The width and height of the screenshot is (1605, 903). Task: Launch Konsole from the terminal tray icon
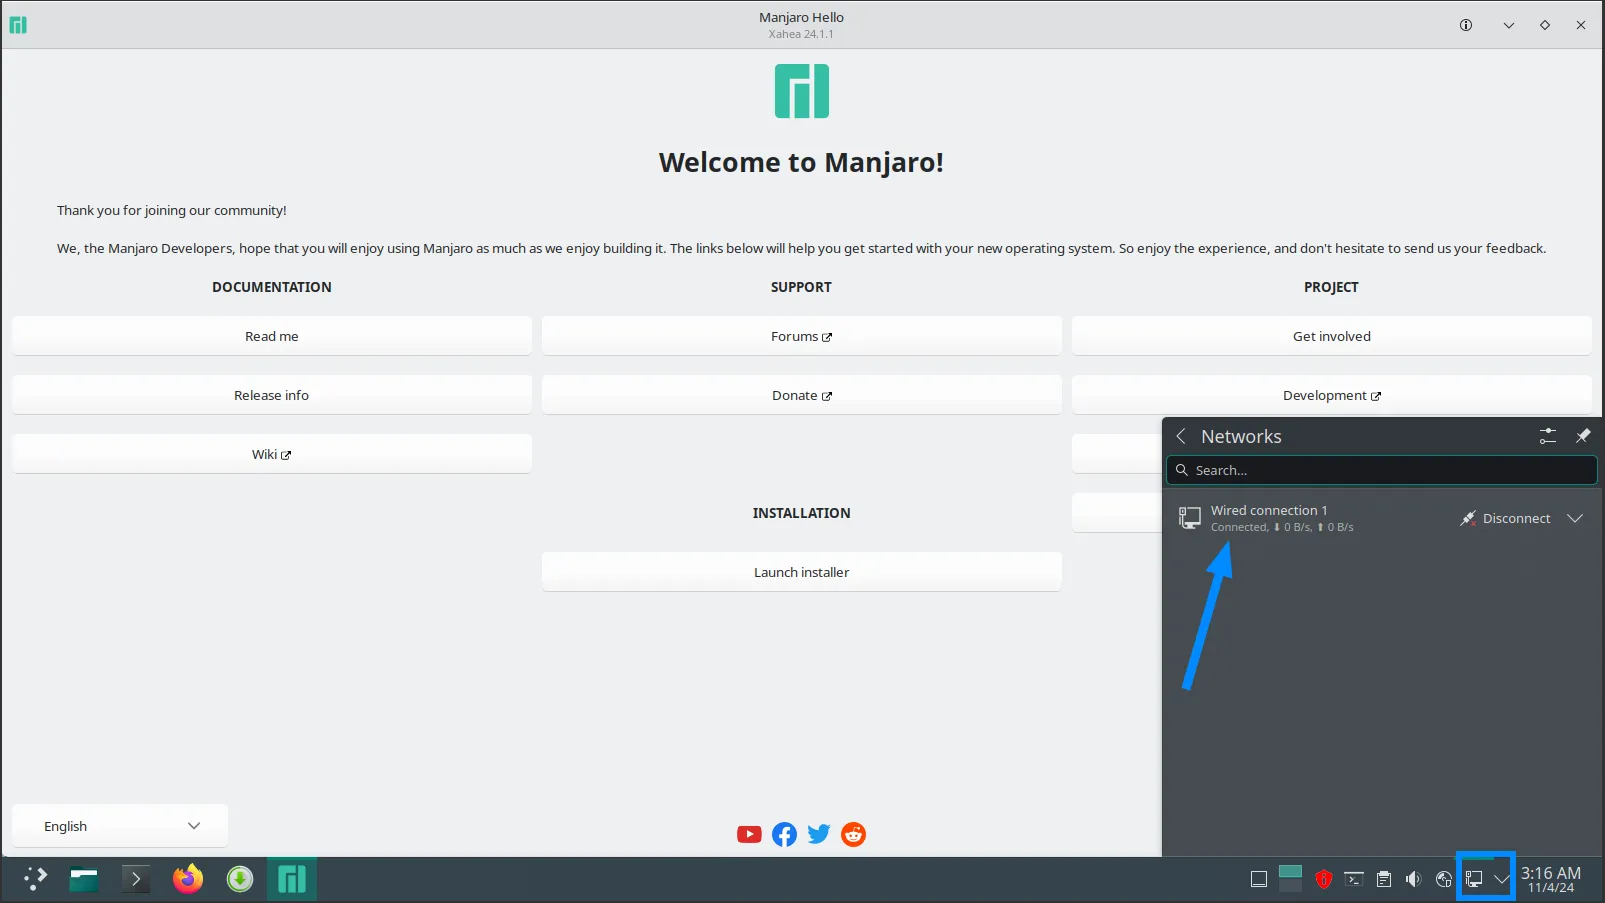(1353, 878)
